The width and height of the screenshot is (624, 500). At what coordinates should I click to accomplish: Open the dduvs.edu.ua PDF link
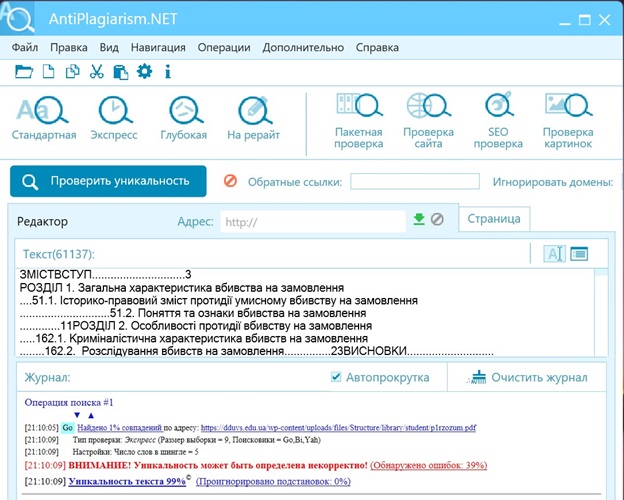[338, 428]
